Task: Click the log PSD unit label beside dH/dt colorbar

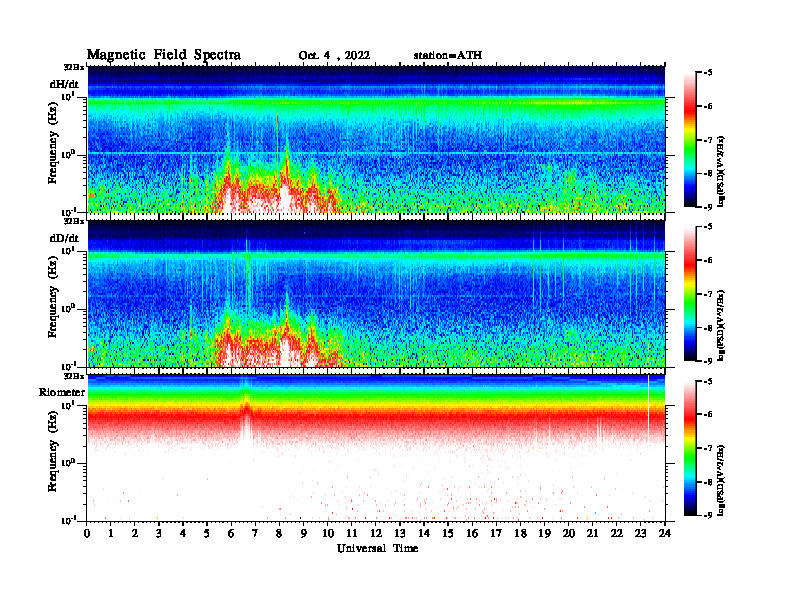Action: click(721, 171)
